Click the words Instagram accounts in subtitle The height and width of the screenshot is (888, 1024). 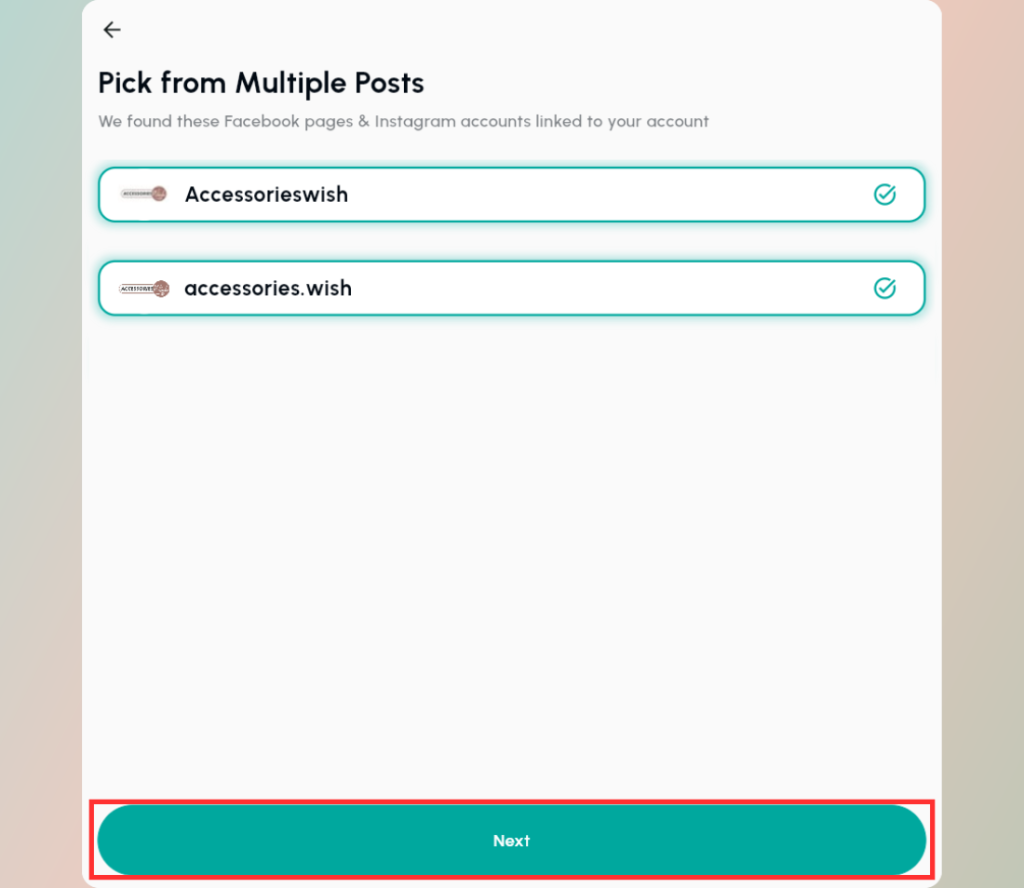pyautogui.click(x=452, y=122)
